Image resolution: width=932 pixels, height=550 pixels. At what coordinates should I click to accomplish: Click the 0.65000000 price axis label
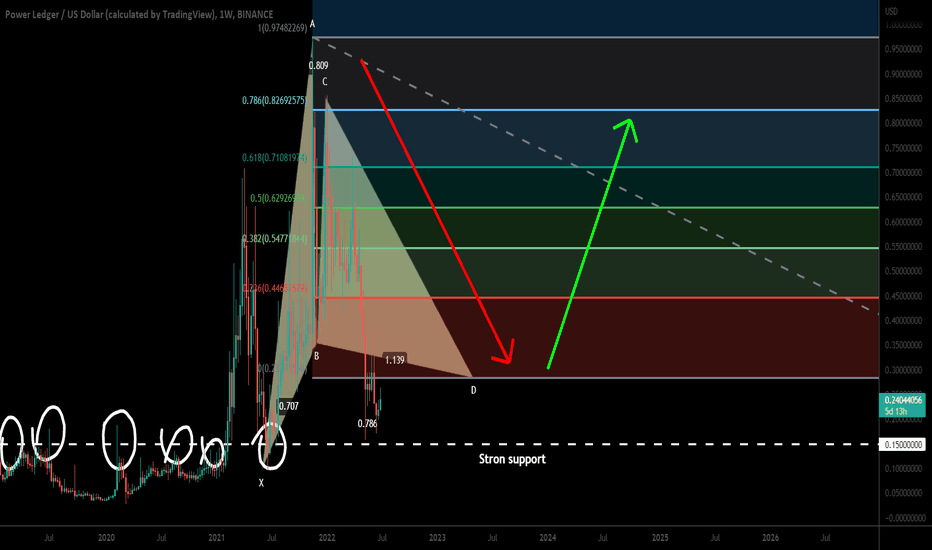(x=903, y=197)
